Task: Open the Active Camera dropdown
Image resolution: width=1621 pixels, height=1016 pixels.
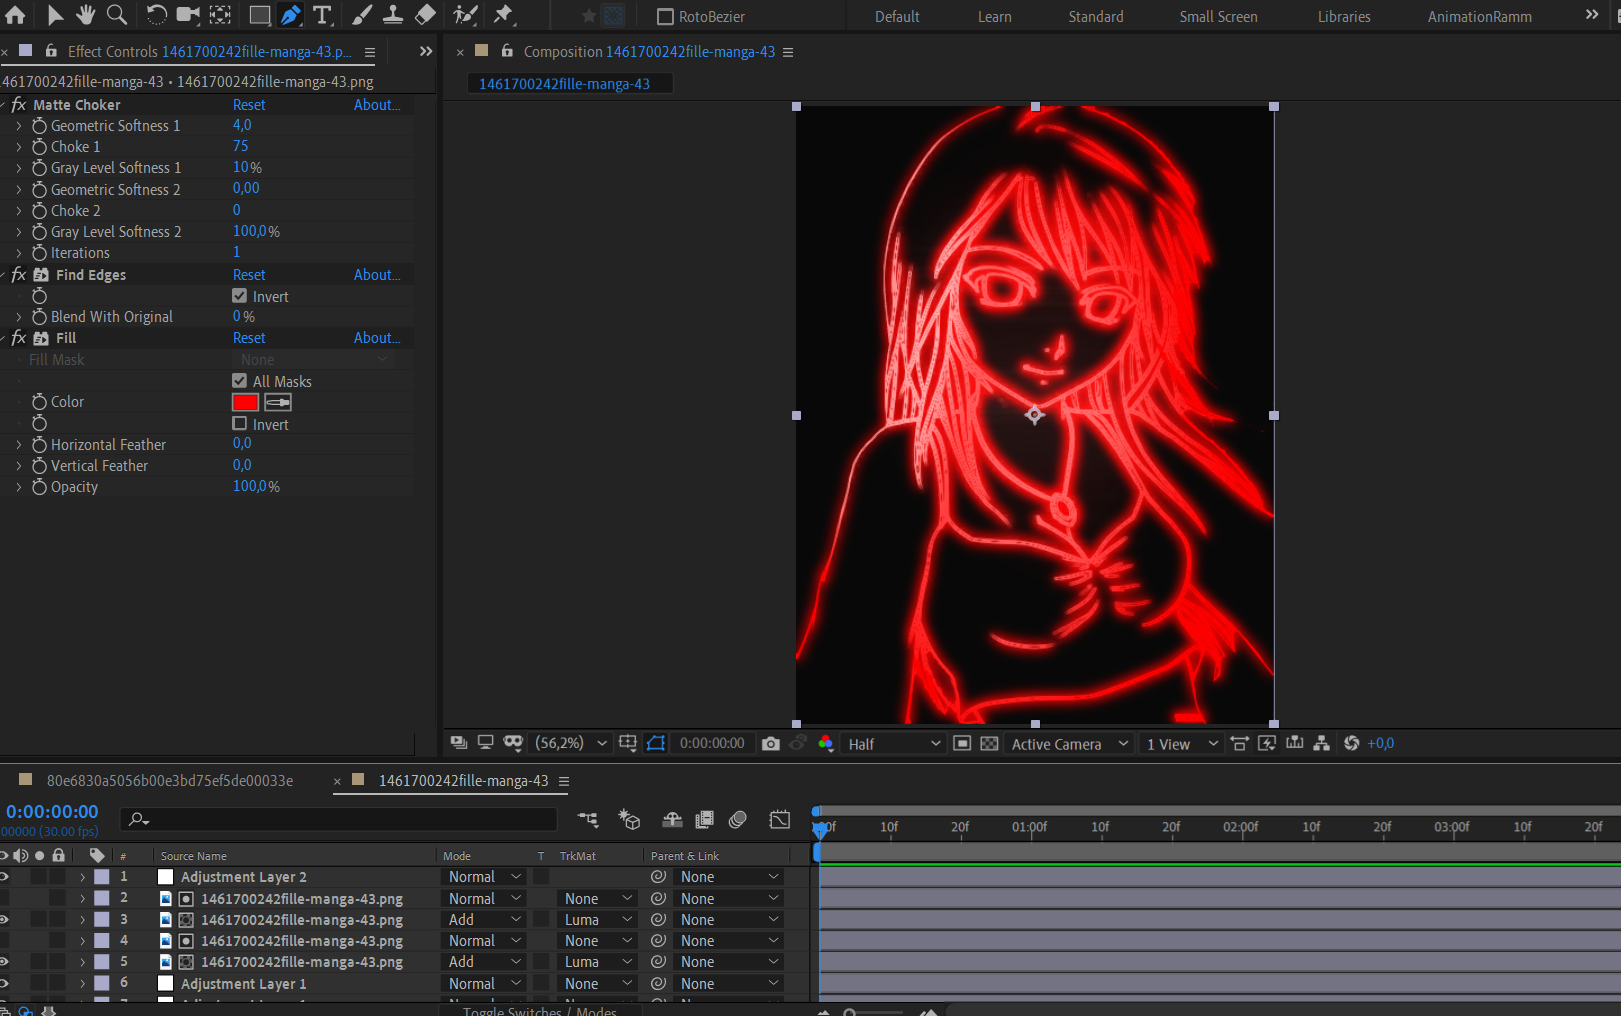Action: pyautogui.click(x=1068, y=744)
